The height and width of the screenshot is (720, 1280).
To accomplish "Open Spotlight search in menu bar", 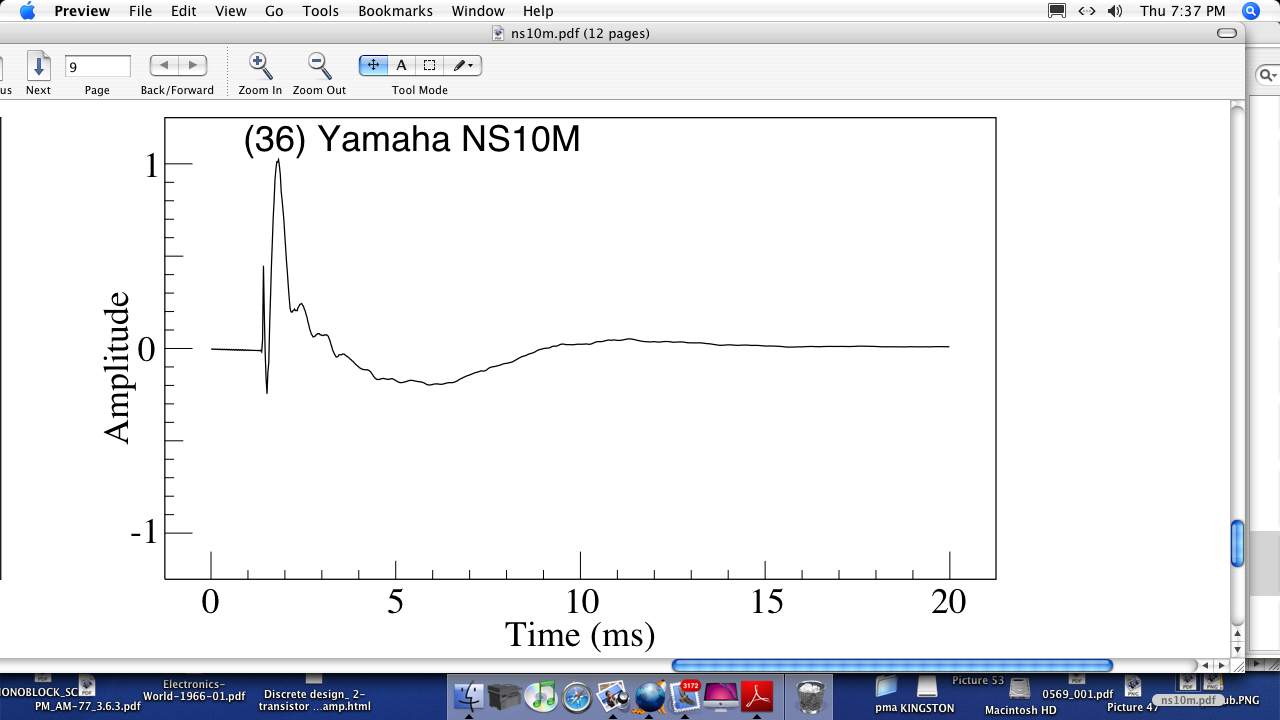I will [1251, 11].
